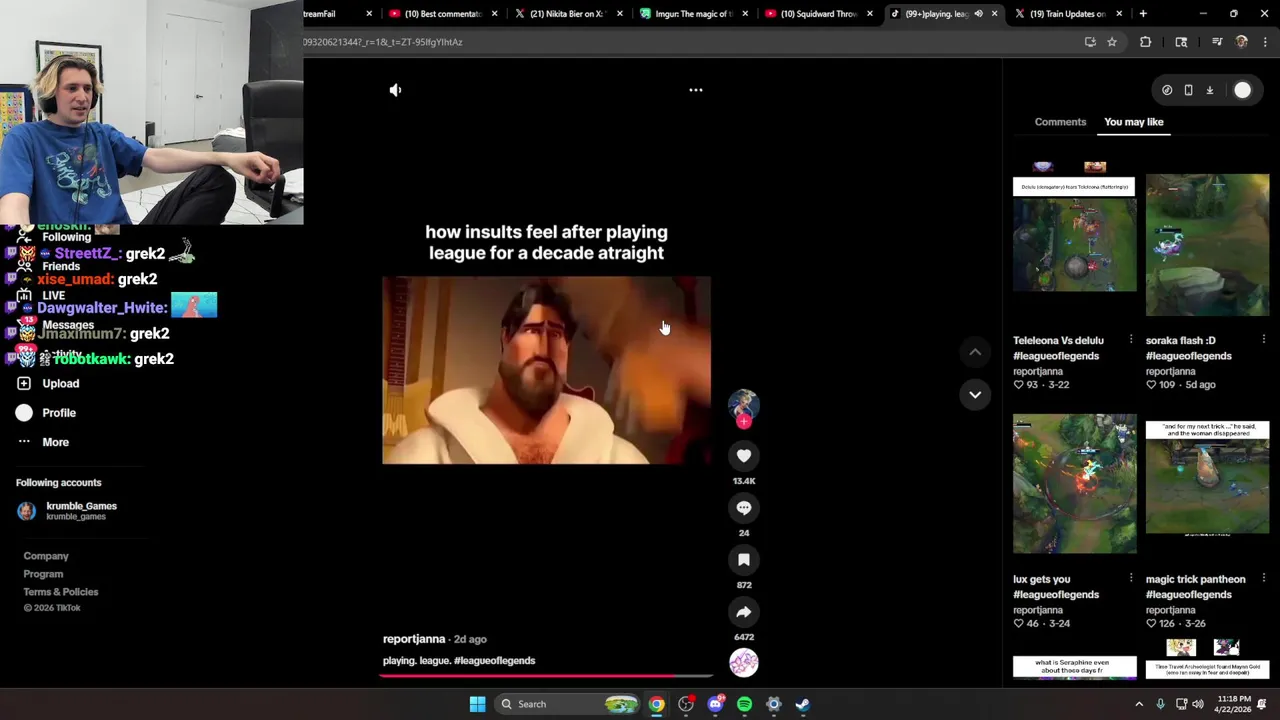
Task: Open Discord from the taskbar
Action: coord(715,704)
